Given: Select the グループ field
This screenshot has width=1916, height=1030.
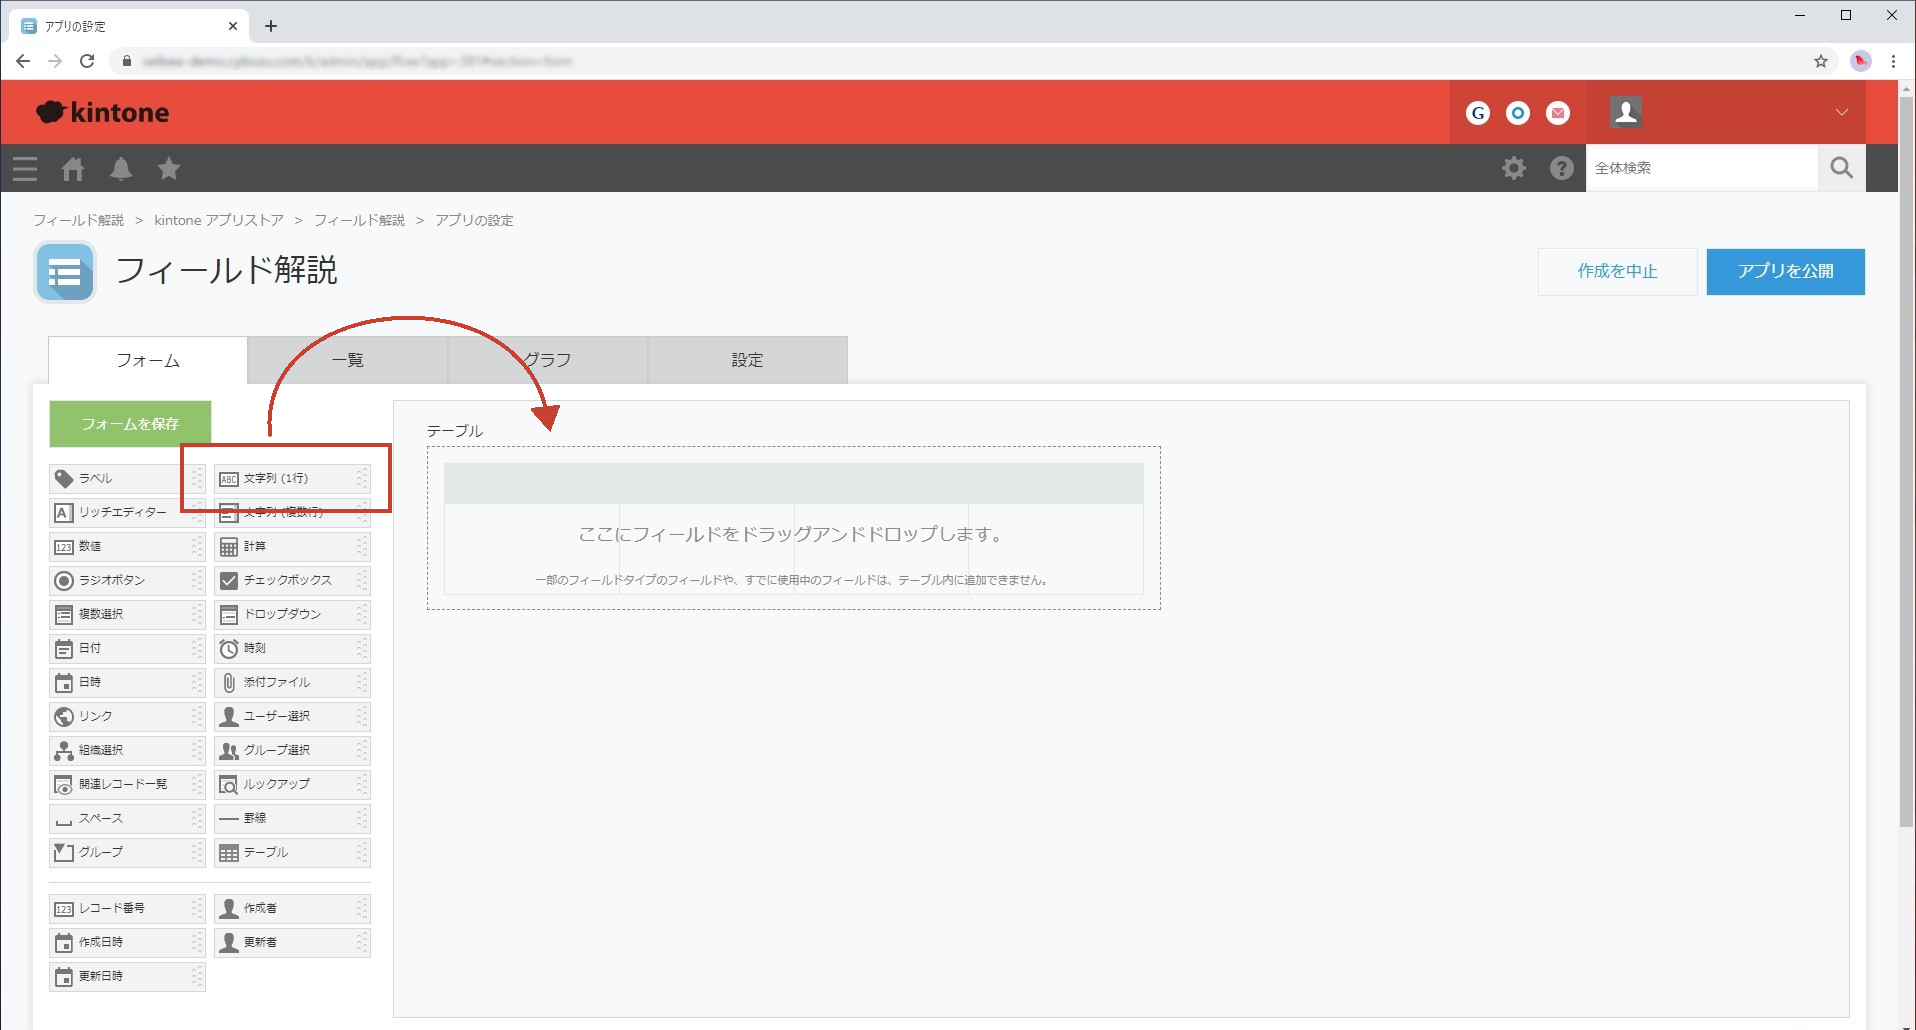Looking at the screenshot, I should 127,852.
